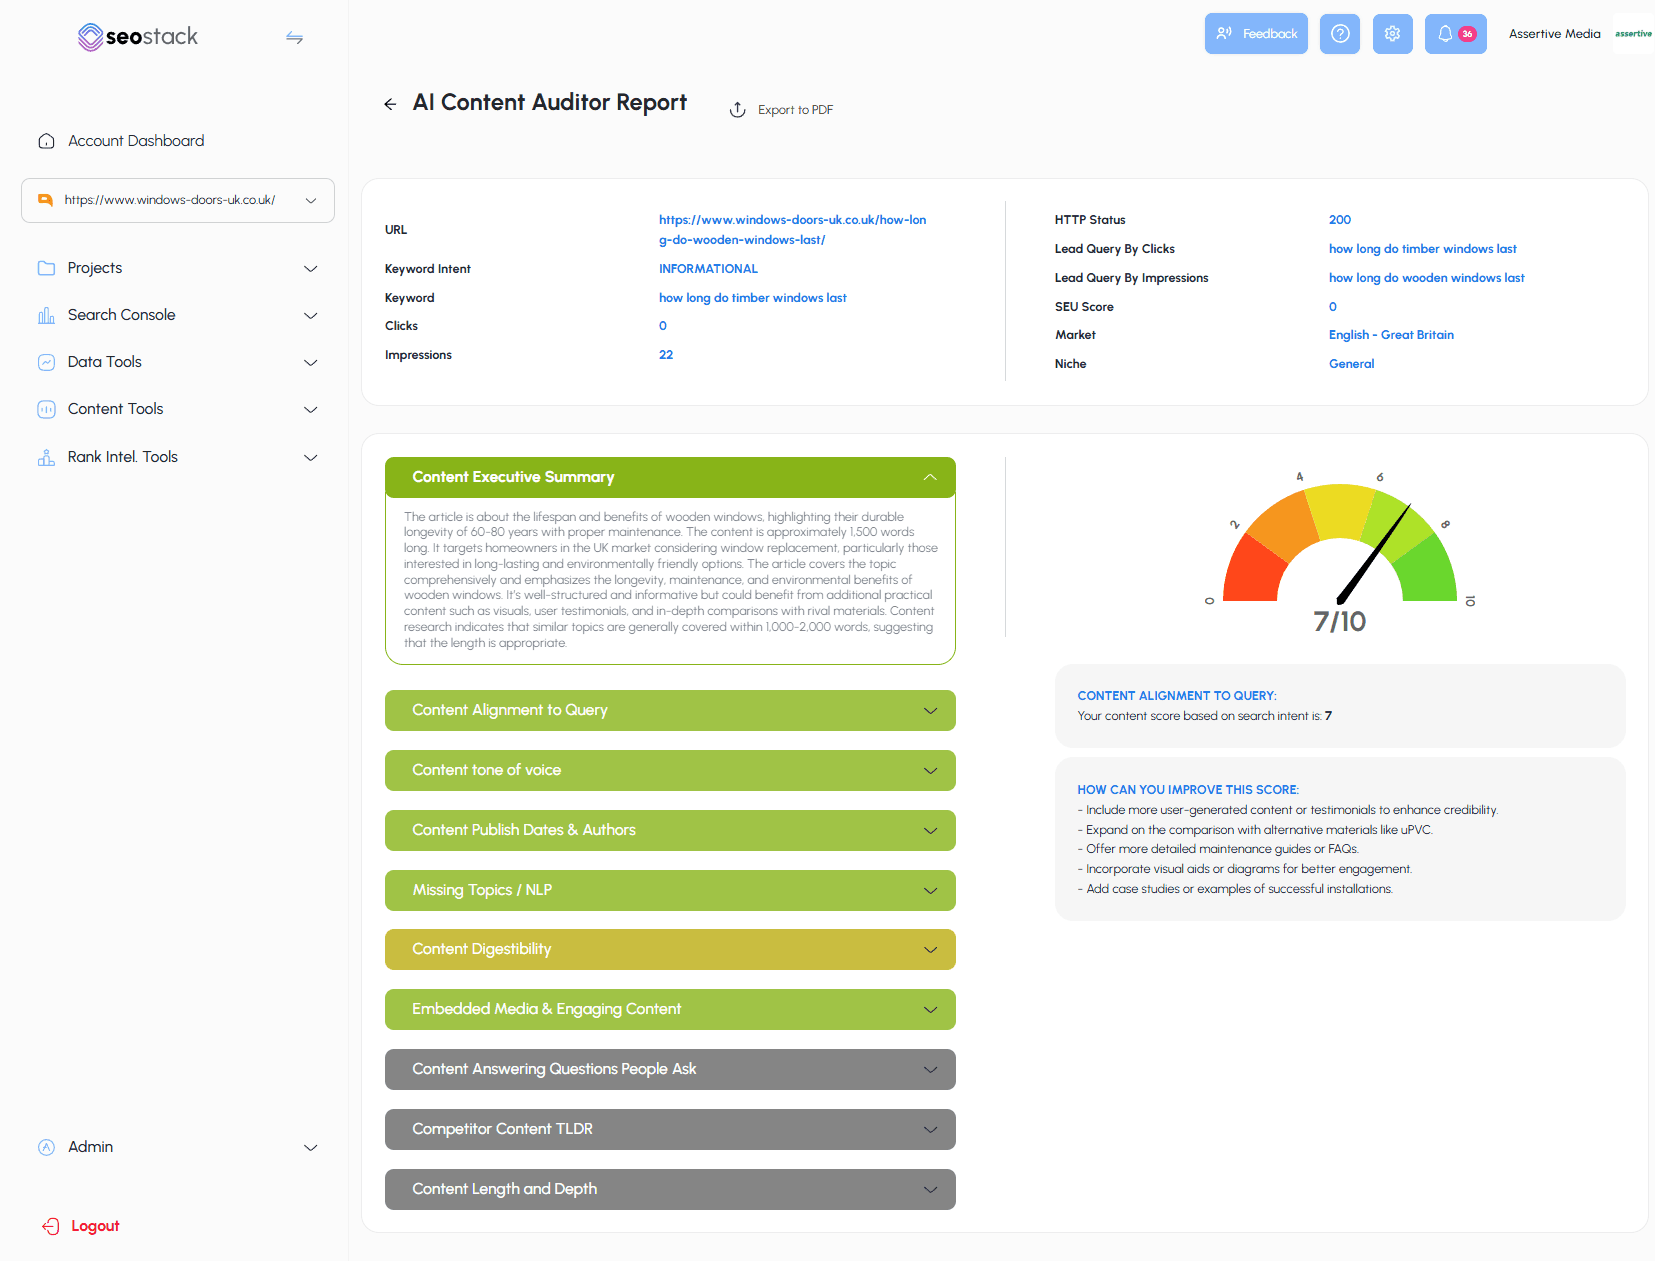Click Logout in the sidebar

point(94,1226)
